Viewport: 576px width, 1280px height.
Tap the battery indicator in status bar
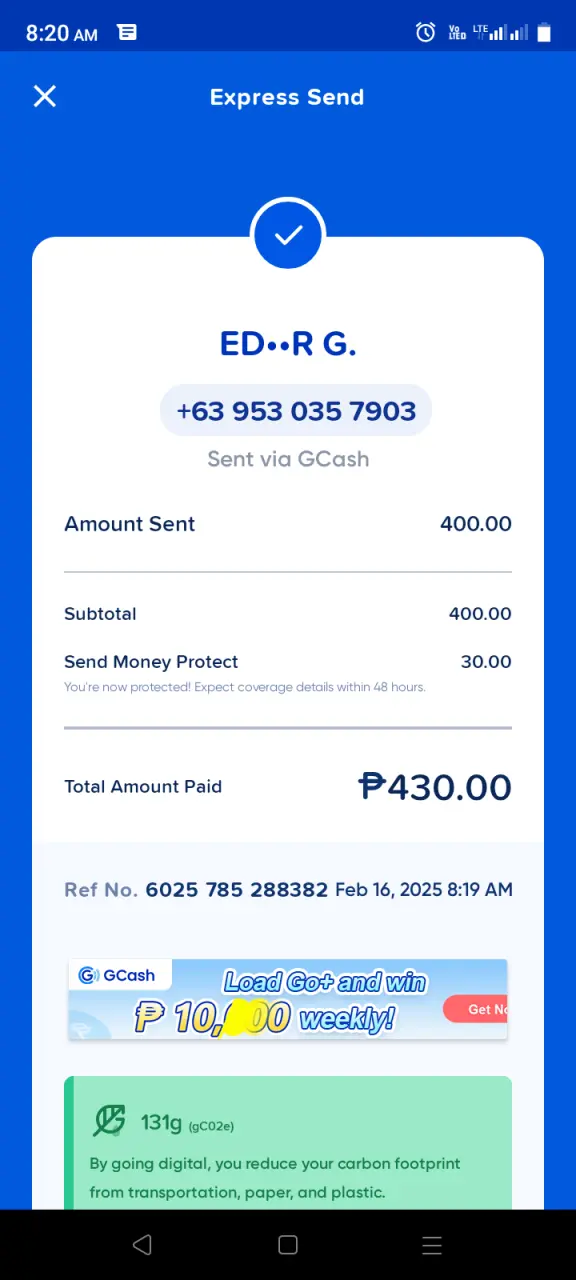coord(544,32)
